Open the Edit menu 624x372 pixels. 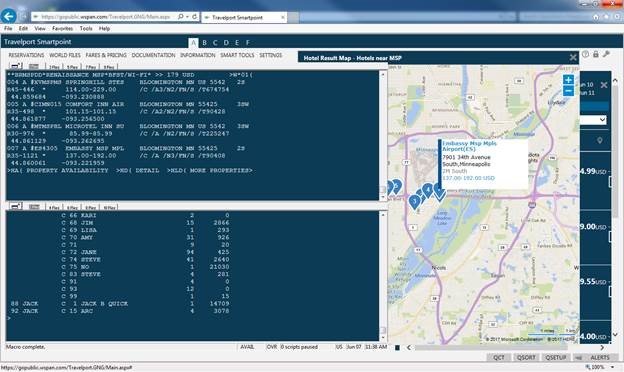[23, 29]
